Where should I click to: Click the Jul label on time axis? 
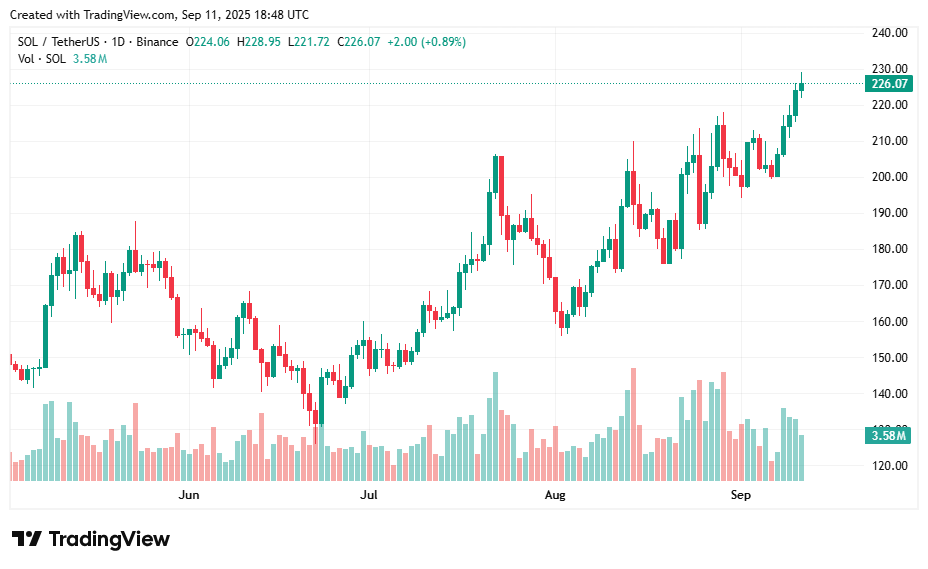click(368, 495)
